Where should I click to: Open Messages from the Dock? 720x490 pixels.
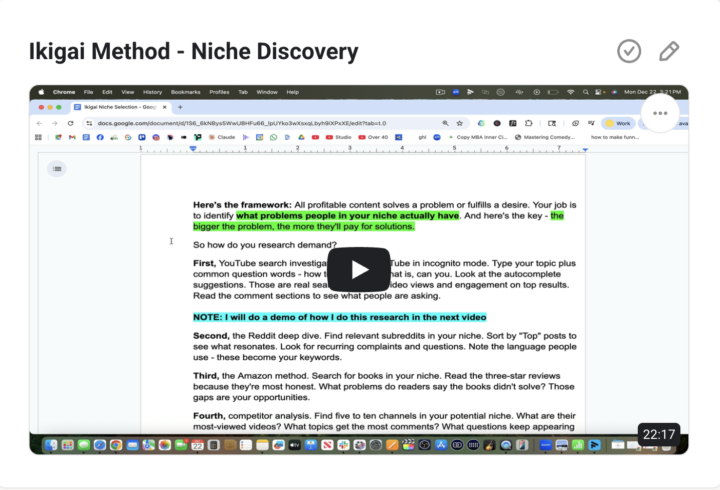pos(84,445)
